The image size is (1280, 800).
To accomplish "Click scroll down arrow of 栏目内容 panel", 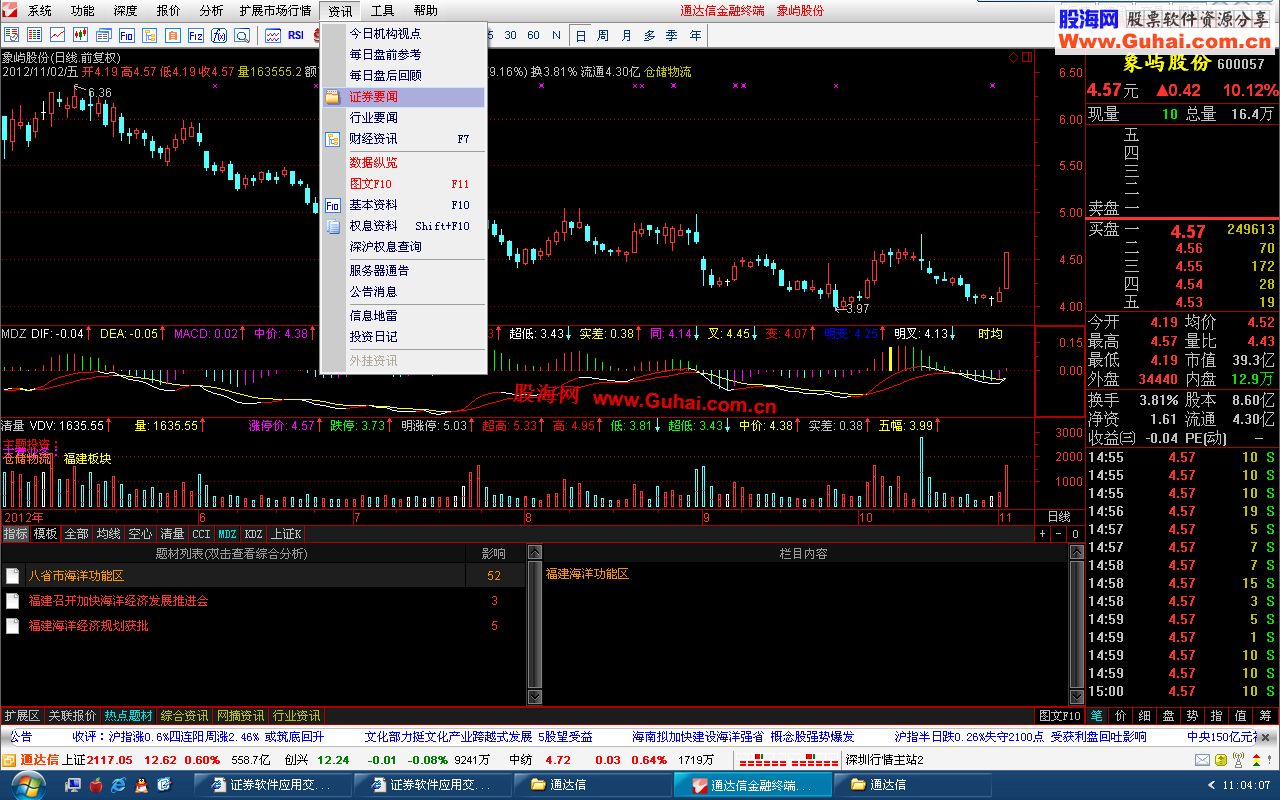I will (1077, 697).
